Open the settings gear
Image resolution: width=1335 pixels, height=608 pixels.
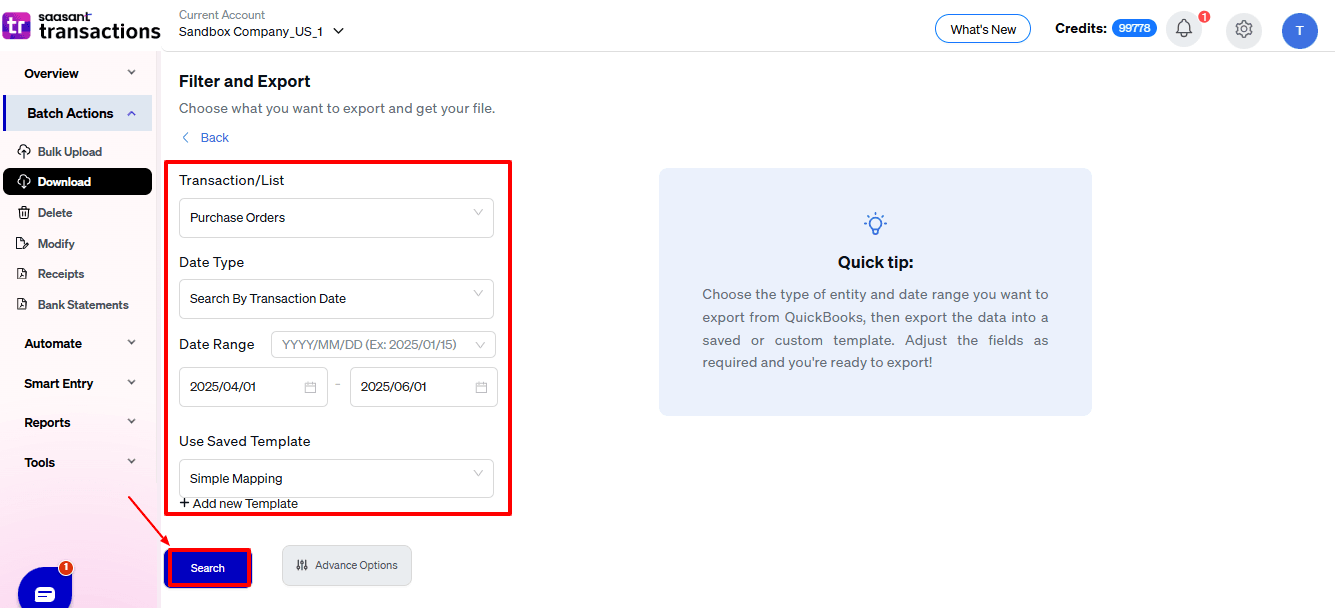(x=1243, y=30)
